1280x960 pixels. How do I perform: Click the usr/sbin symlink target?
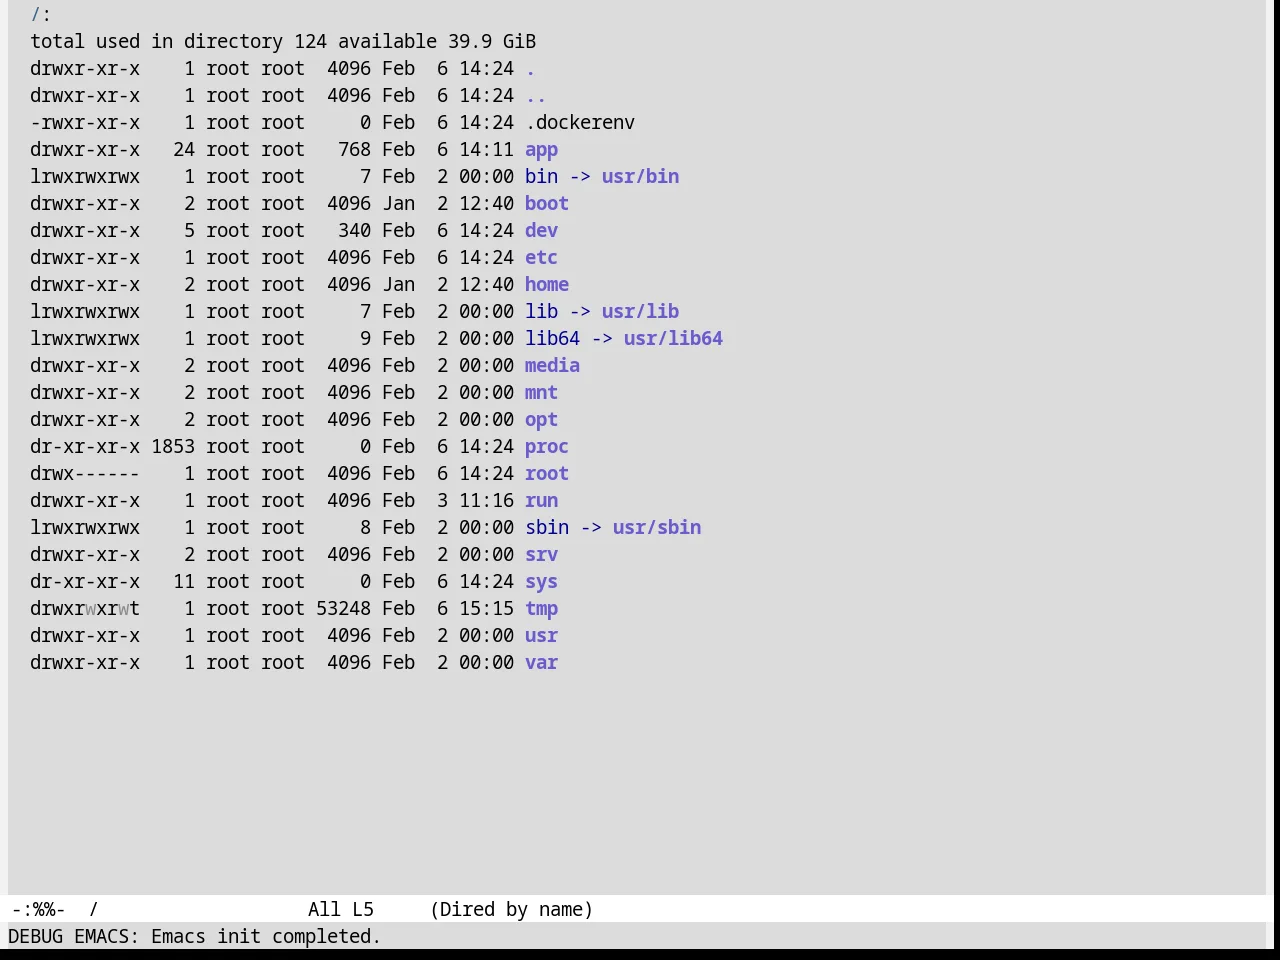point(657,528)
